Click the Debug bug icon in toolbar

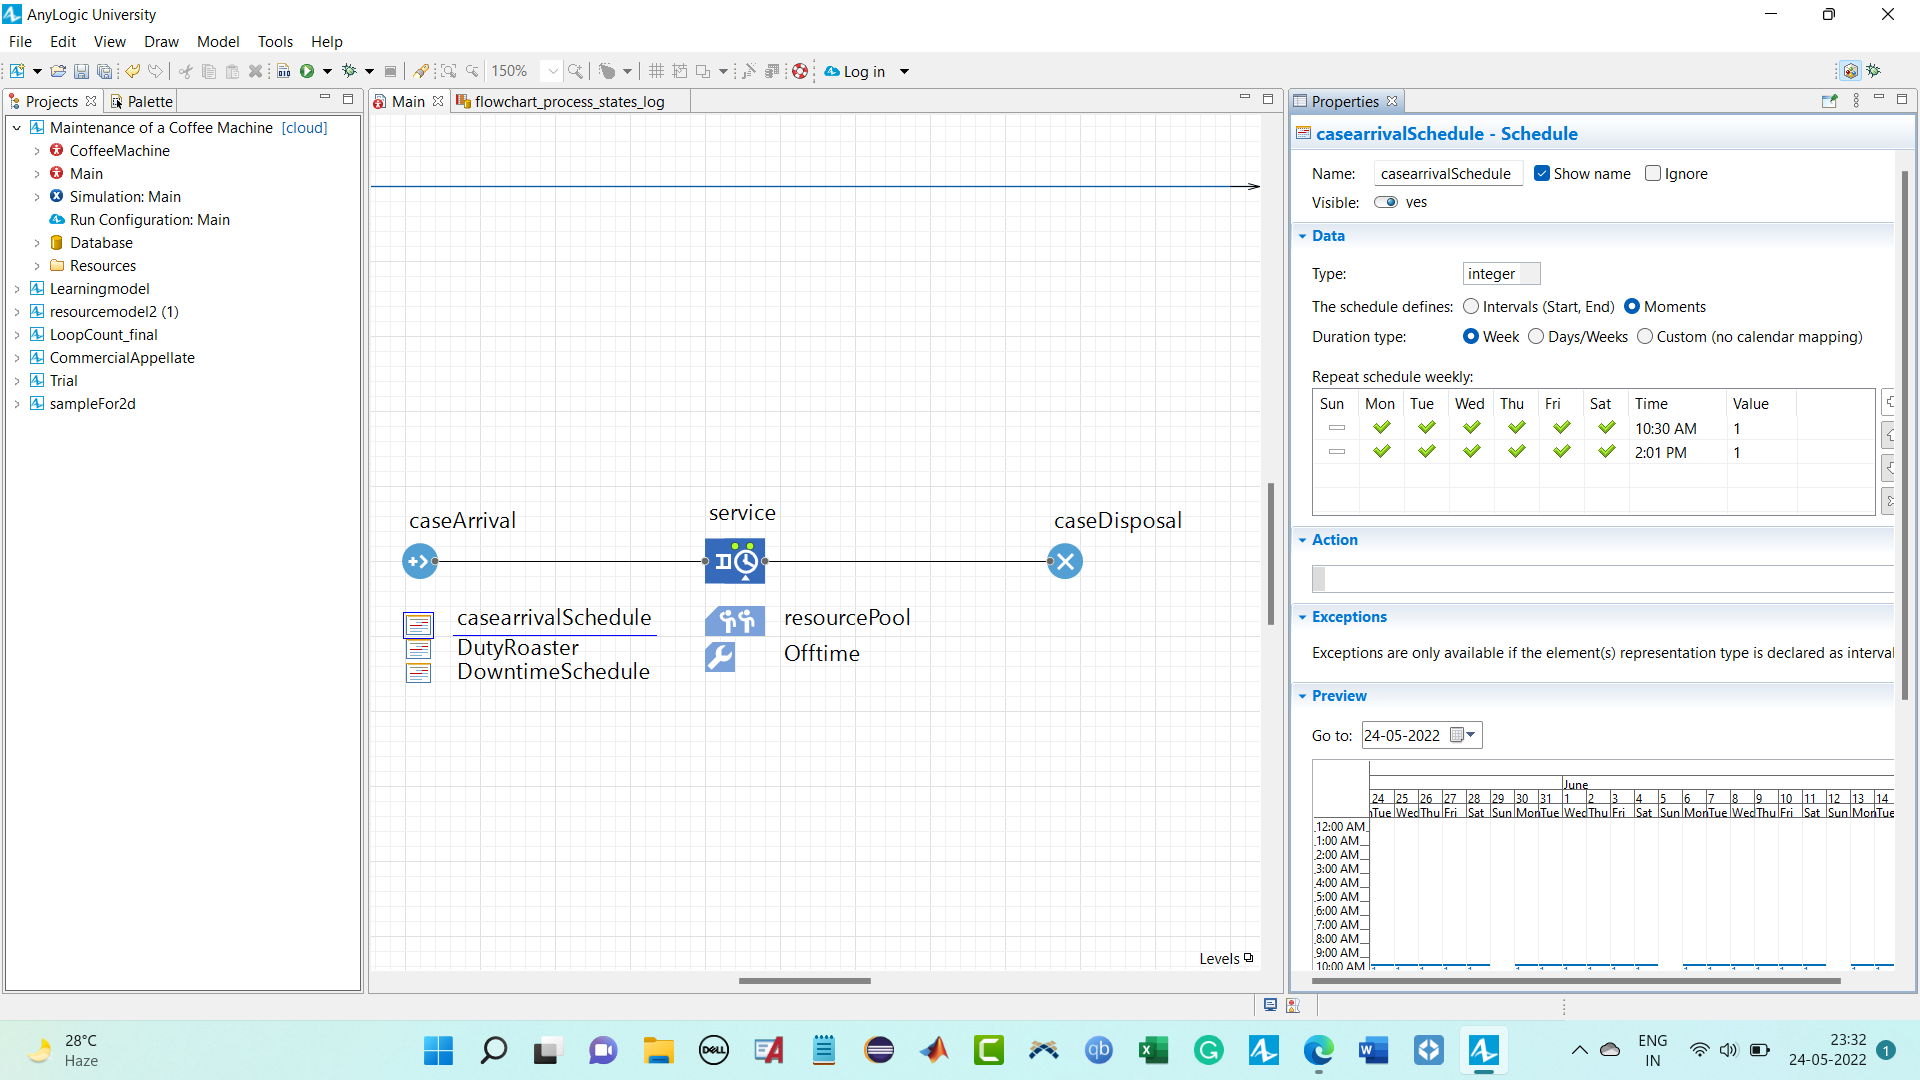[349, 71]
